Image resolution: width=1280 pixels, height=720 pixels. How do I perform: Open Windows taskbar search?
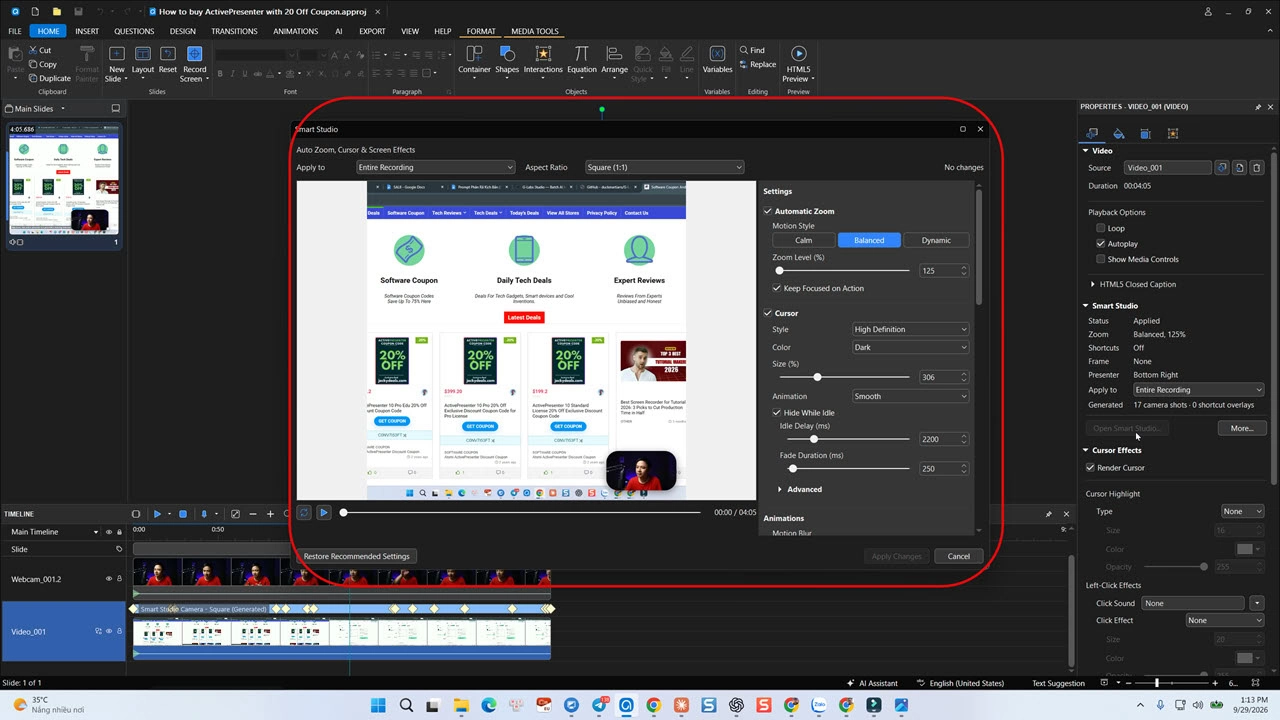pos(407,705)
